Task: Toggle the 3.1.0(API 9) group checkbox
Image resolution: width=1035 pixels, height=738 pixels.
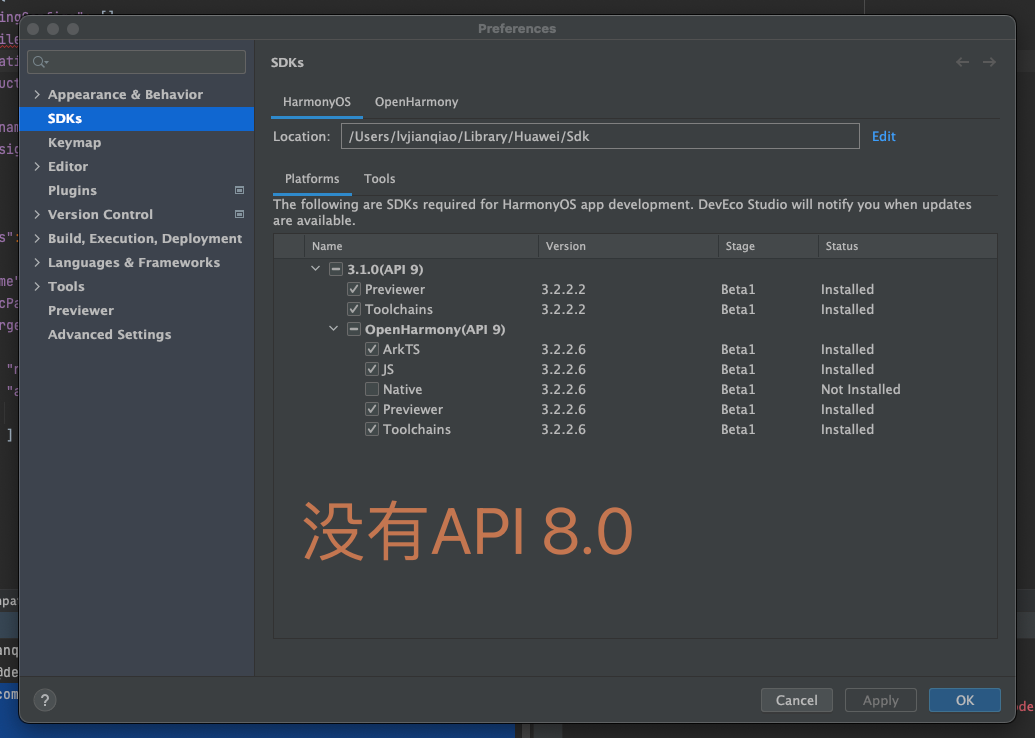Action: click(336, 269)
